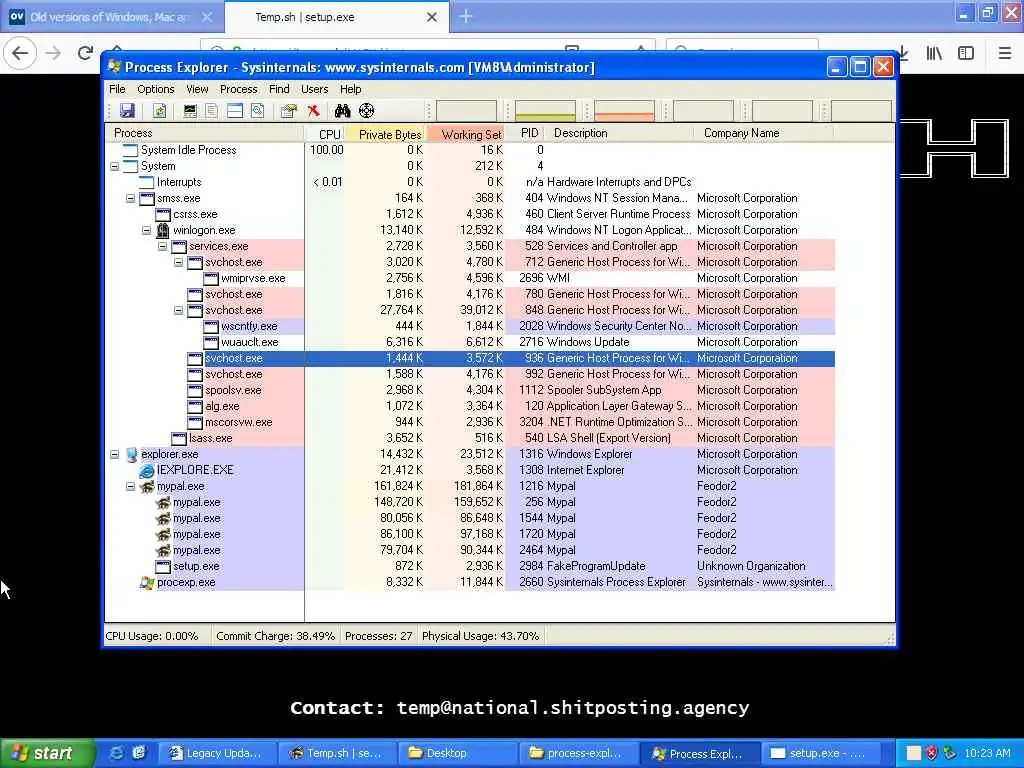Sort by the Private Bytes column header
The height and width of the screenshot is (768, 1024).
click(x=385, y=134)
